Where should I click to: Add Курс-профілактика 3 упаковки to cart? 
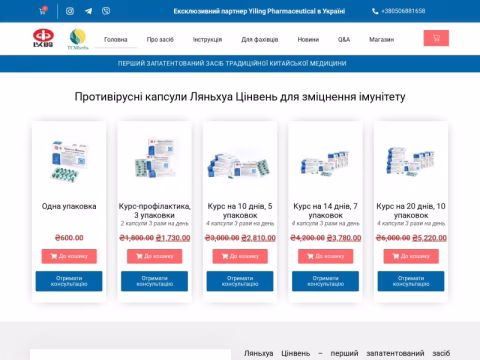155,256
